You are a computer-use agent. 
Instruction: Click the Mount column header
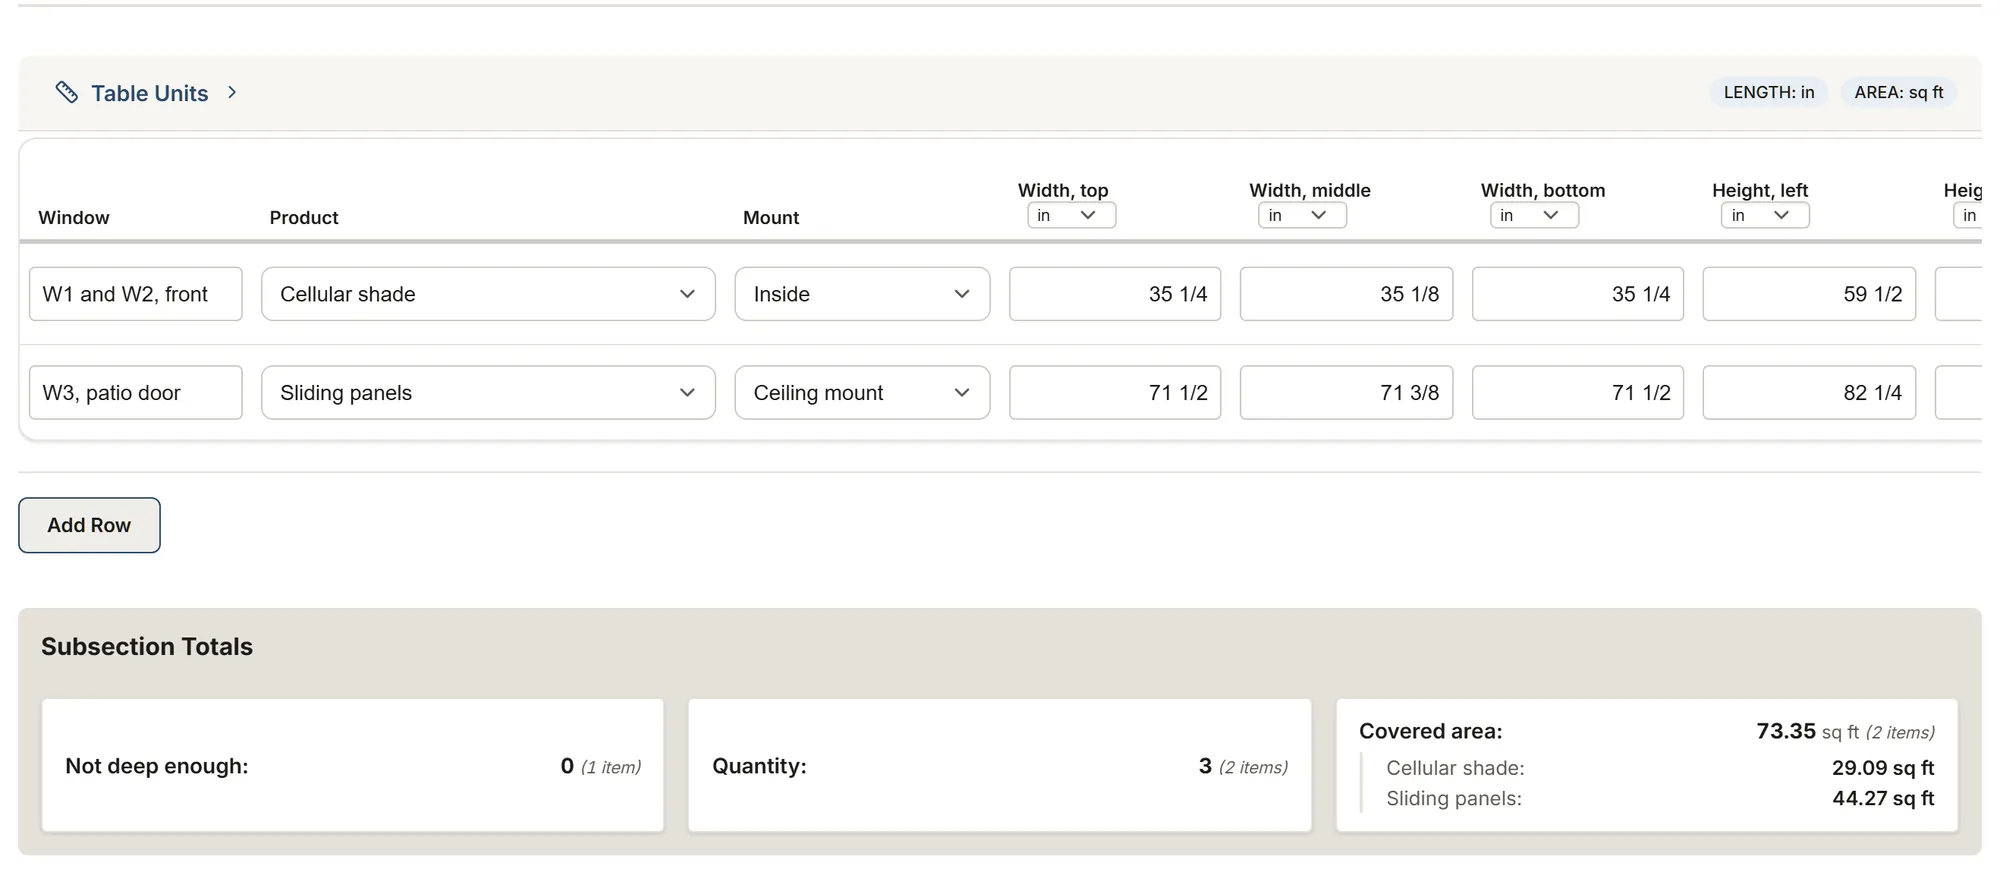click(771, 217)
